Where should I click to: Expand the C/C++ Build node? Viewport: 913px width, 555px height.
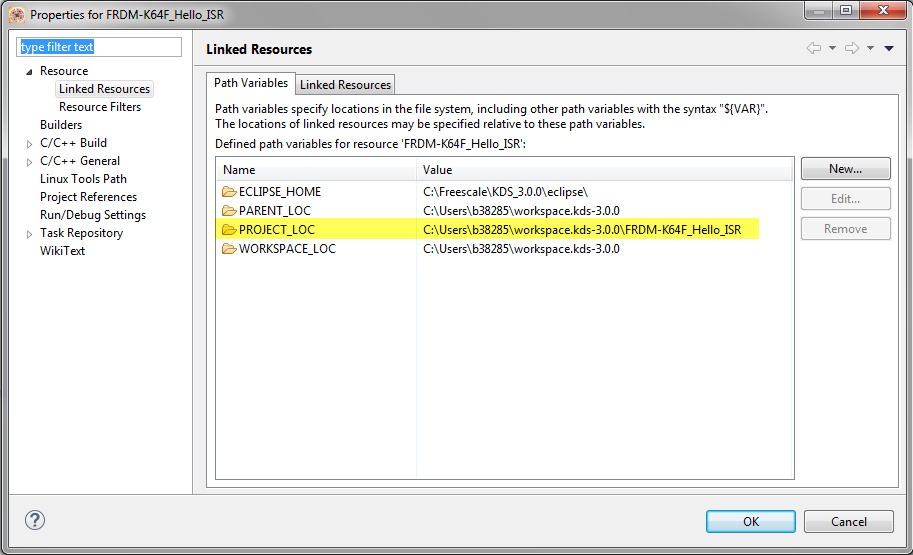click(29, 144)
